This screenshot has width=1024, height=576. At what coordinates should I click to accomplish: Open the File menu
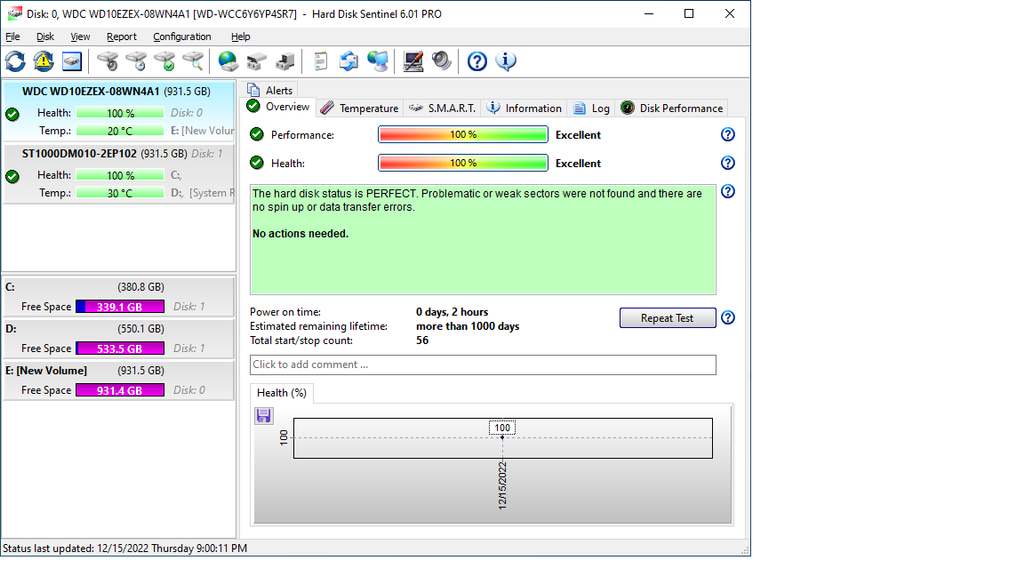[12, 37]
